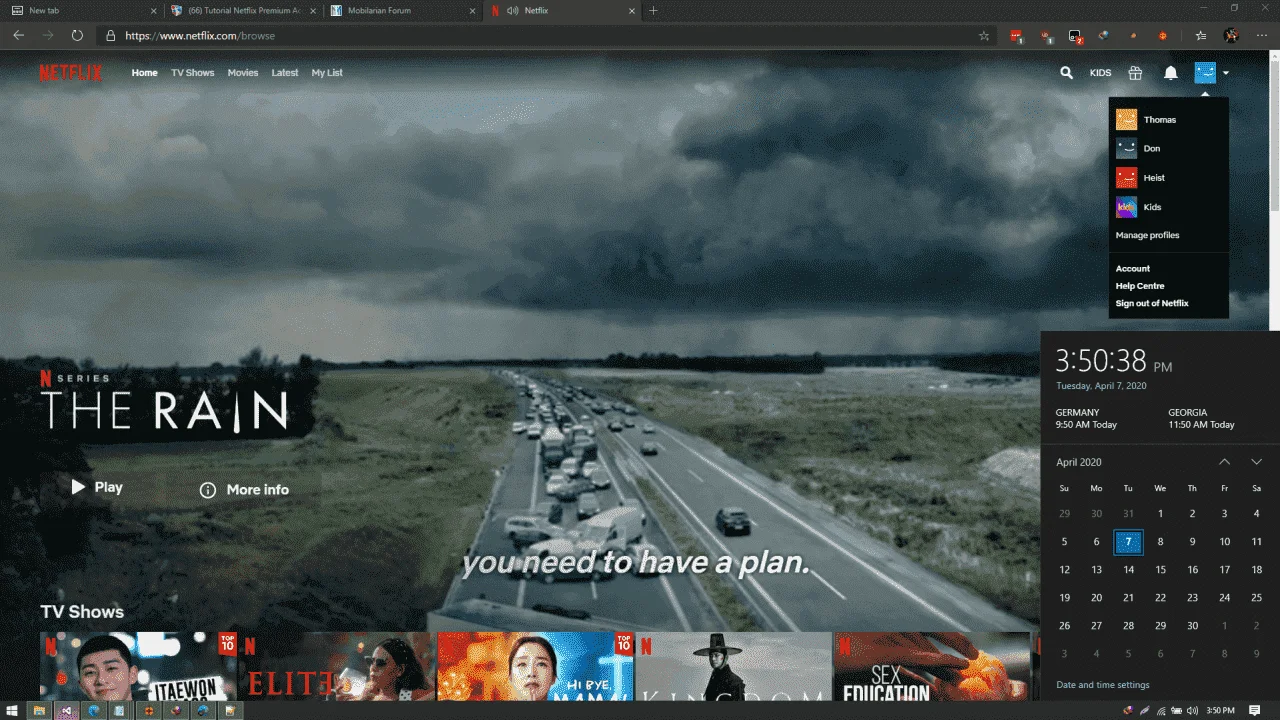
Task: Open the favorites list icon
Action: pyautogui.click(x=1202, y=35)
